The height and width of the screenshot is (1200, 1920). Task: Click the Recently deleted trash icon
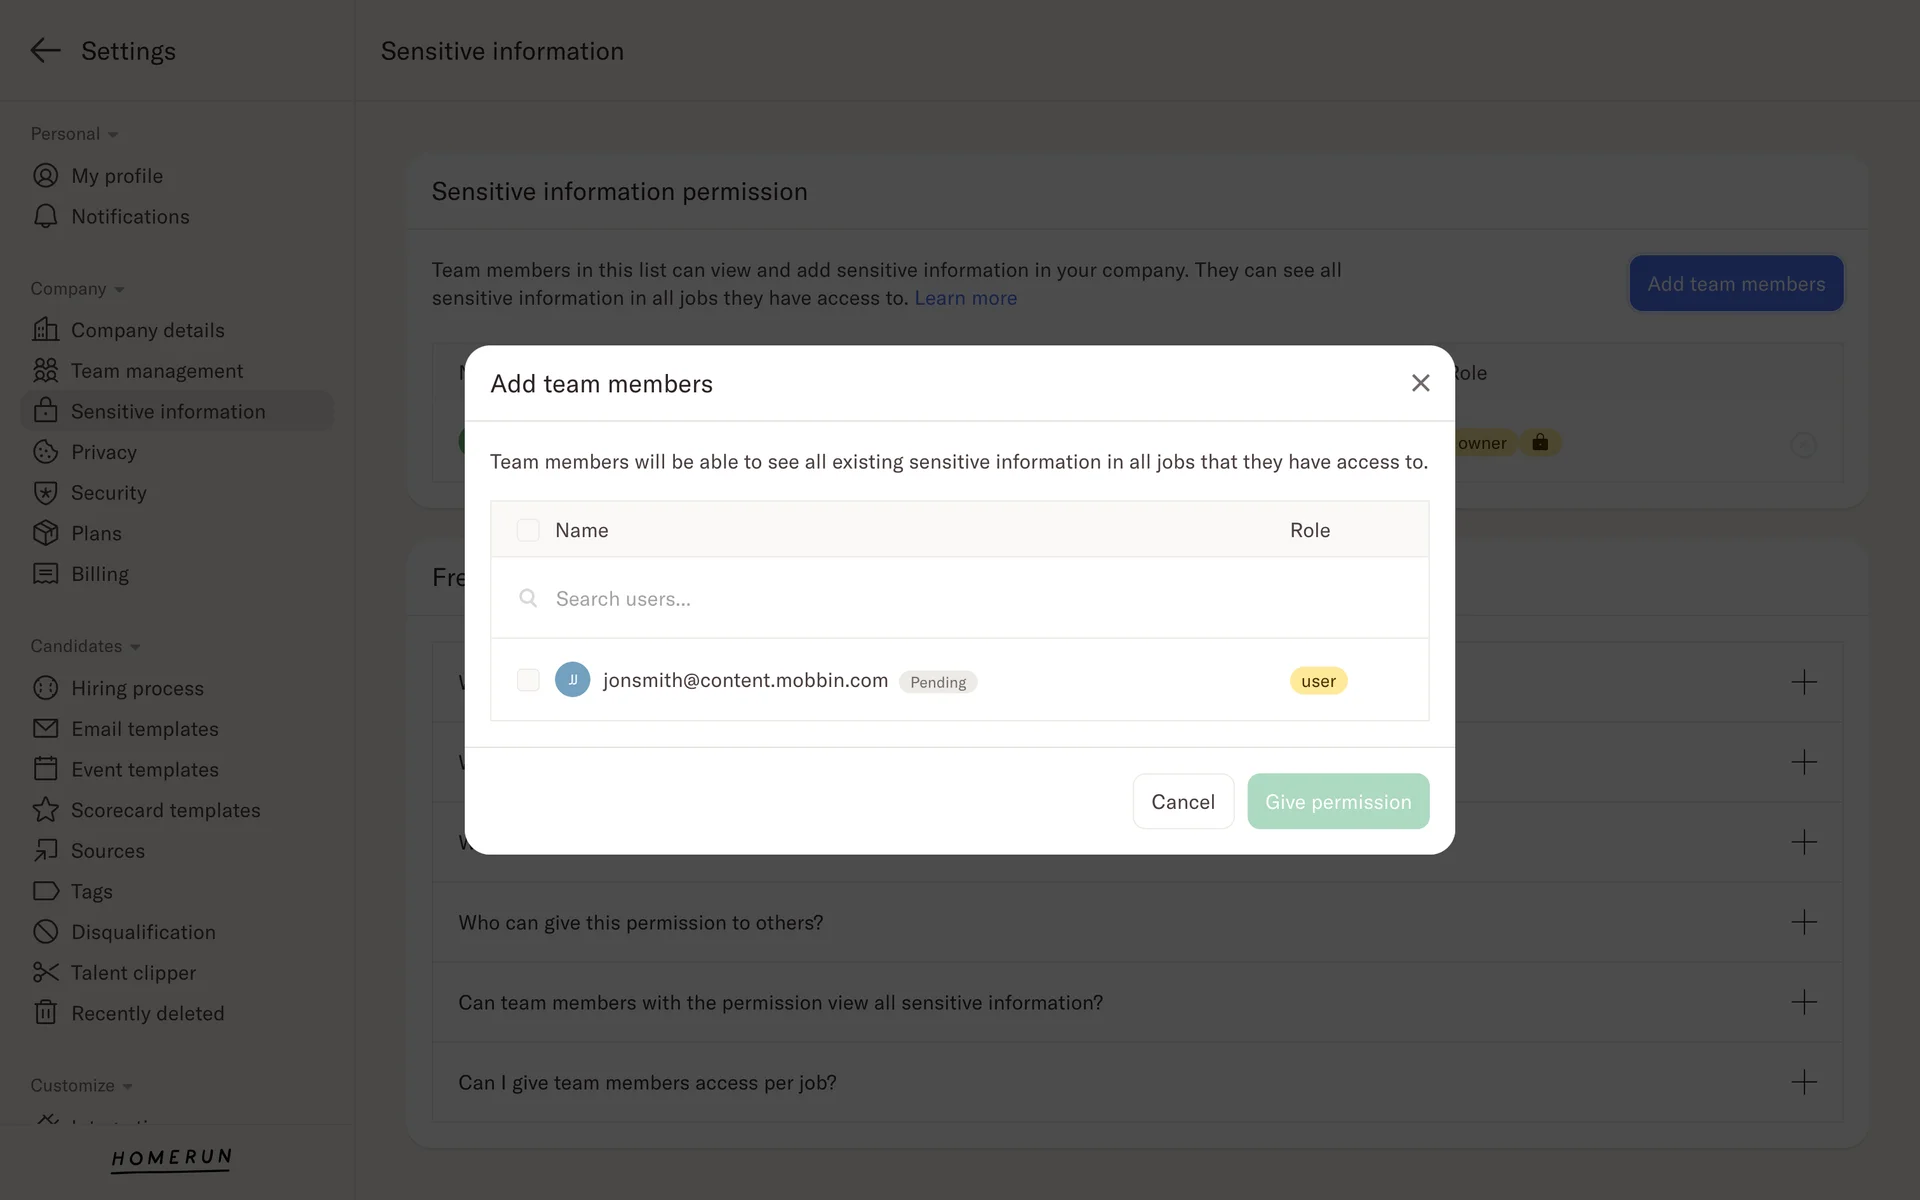pos(45,1013)
